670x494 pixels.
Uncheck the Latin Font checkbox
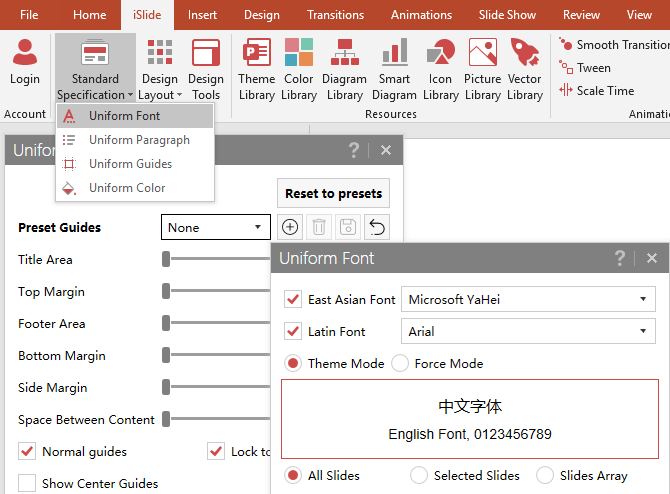293,331
